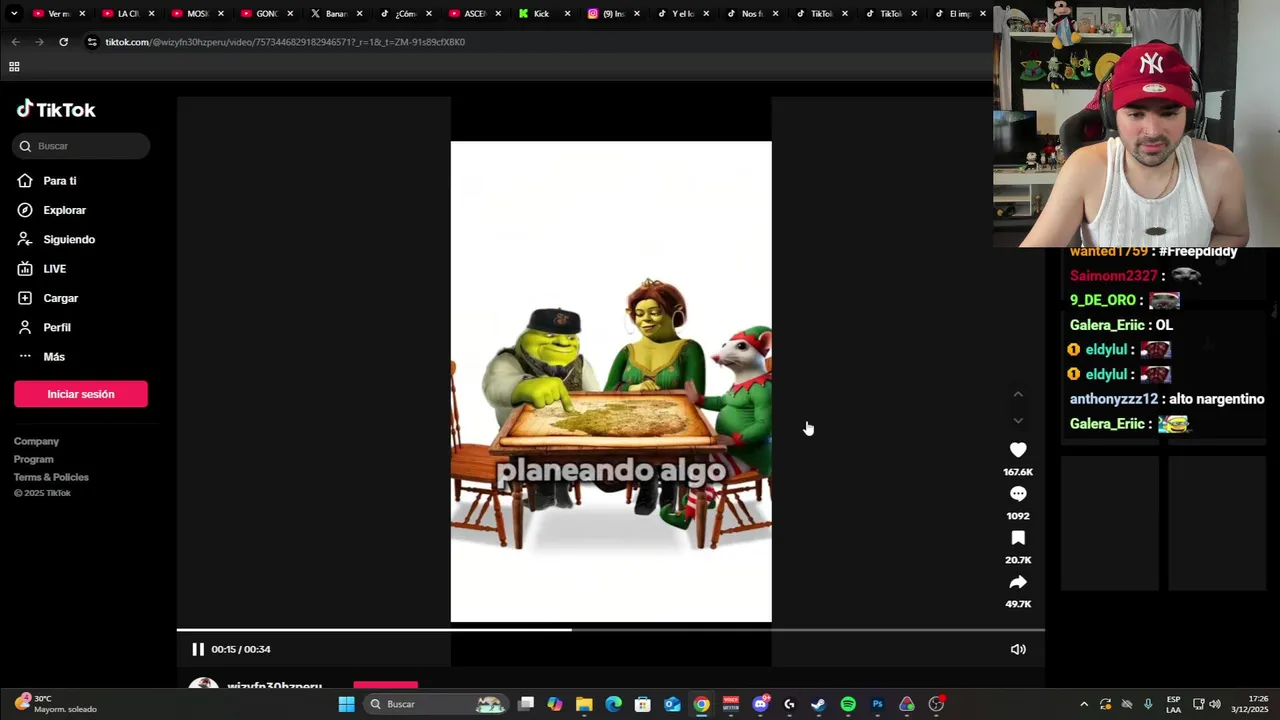
Task: Seek on the video progress bar
Action: click(x=611, y=630)
